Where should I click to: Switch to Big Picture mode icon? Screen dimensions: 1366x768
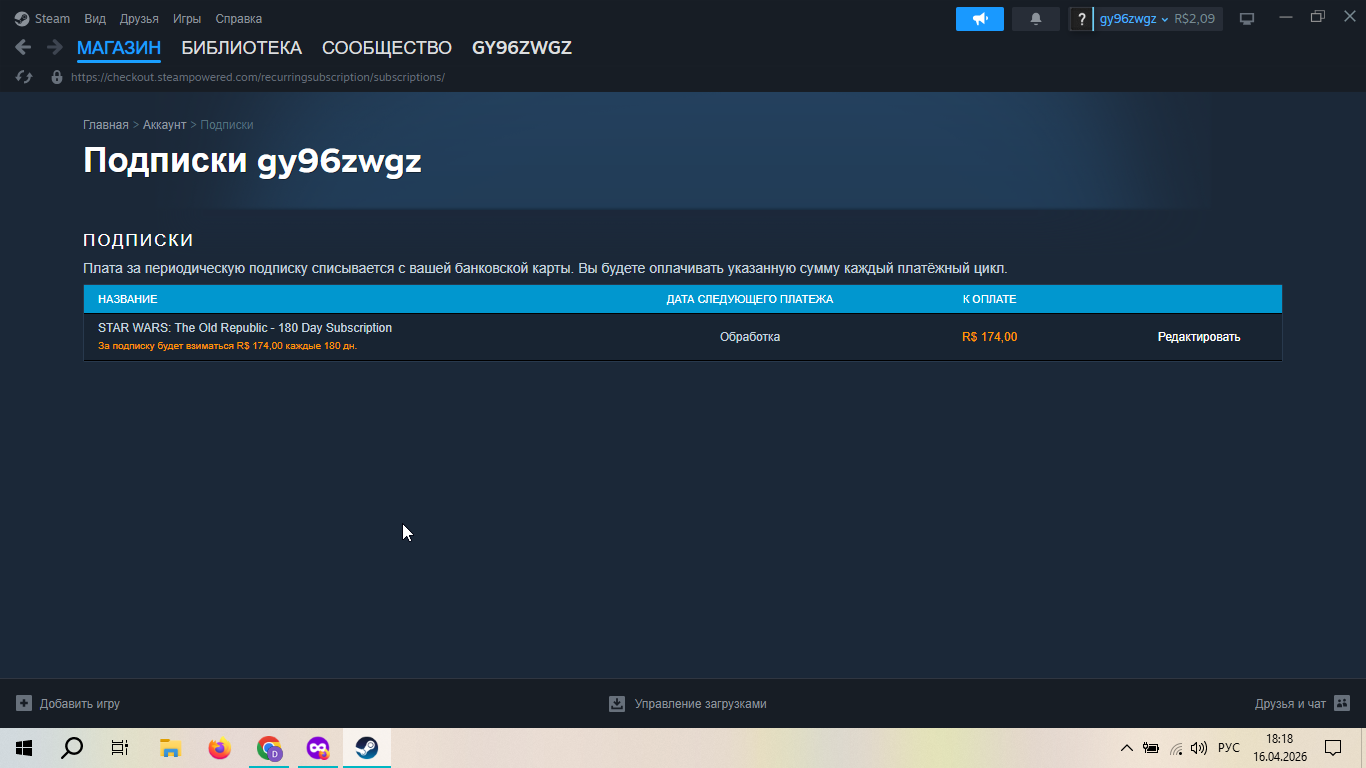click(1247, 19)
